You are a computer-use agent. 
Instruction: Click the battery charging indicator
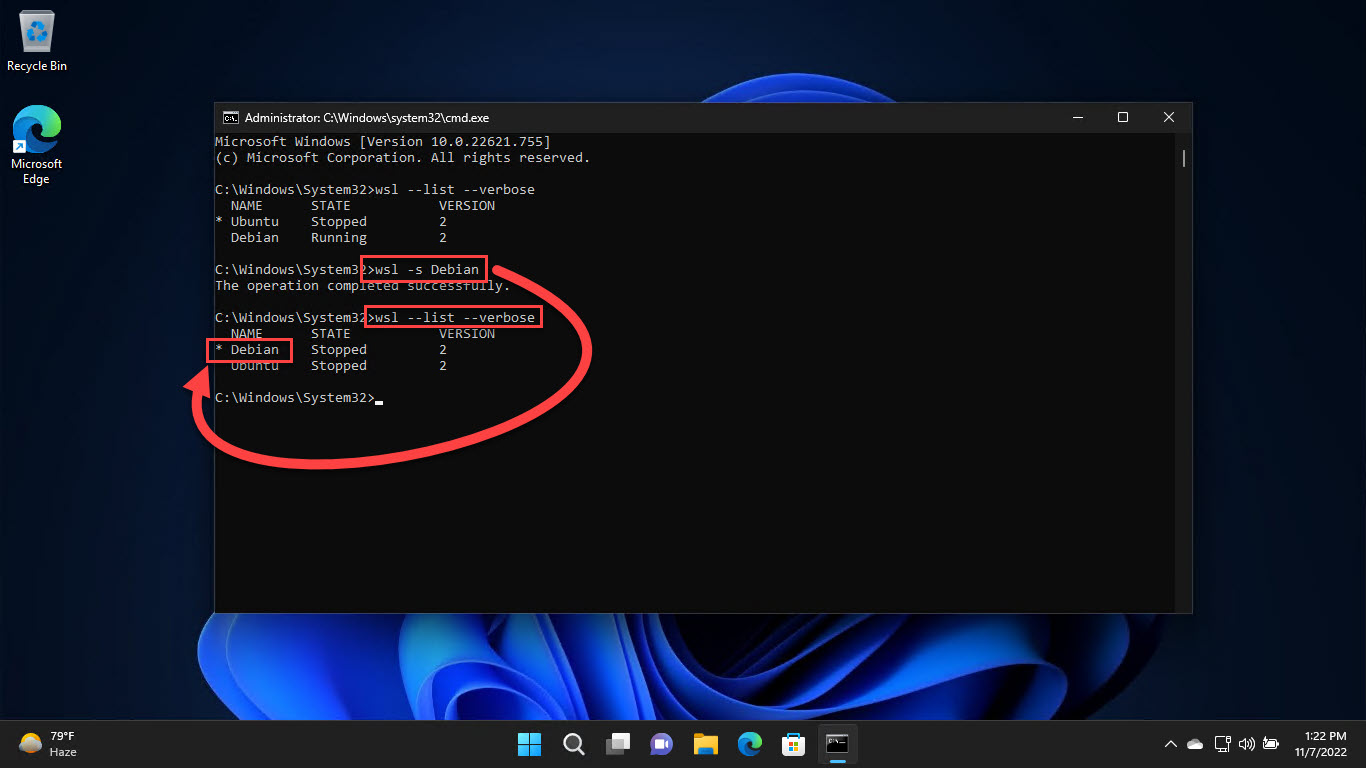click(1271, 744)
